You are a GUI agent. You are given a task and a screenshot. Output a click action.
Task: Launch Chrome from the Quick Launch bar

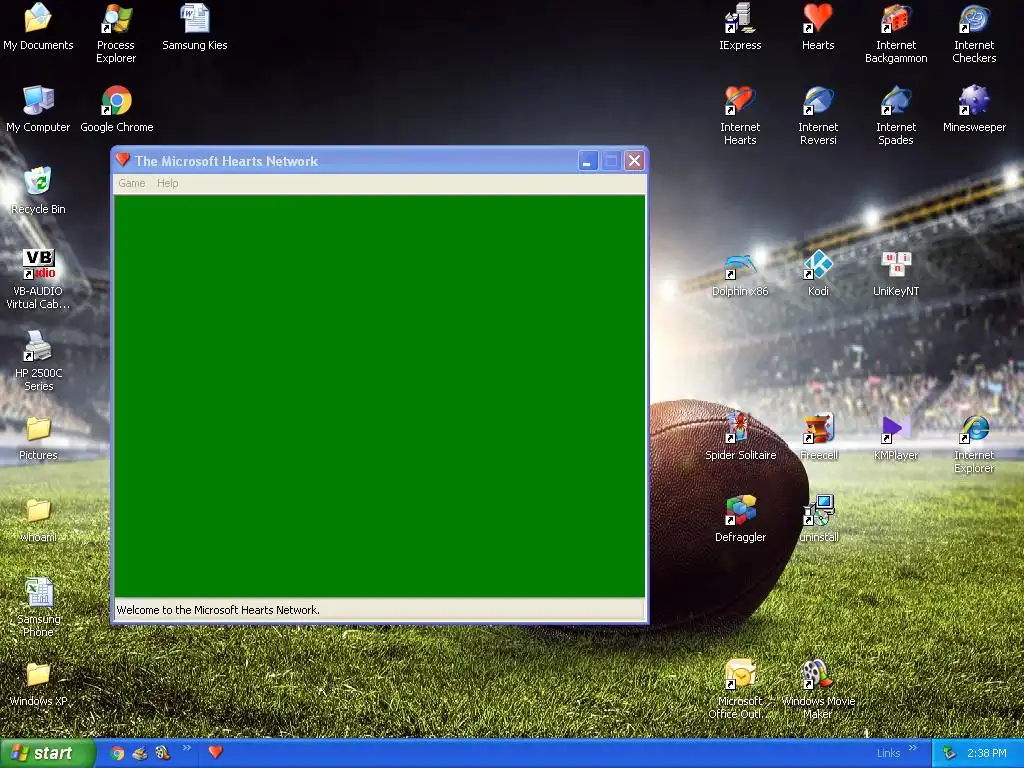(118, 753)
